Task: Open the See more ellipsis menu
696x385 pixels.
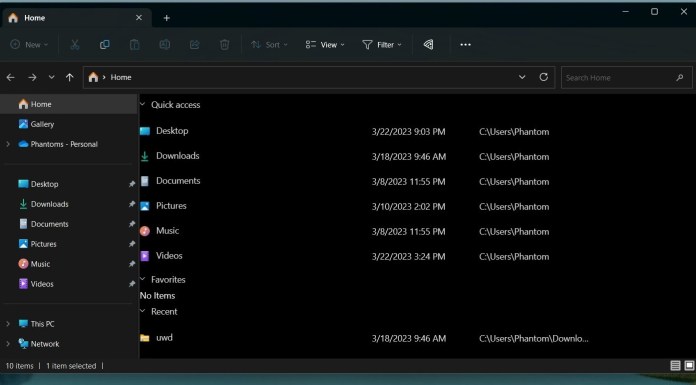Action: click(x=465, y=44)
